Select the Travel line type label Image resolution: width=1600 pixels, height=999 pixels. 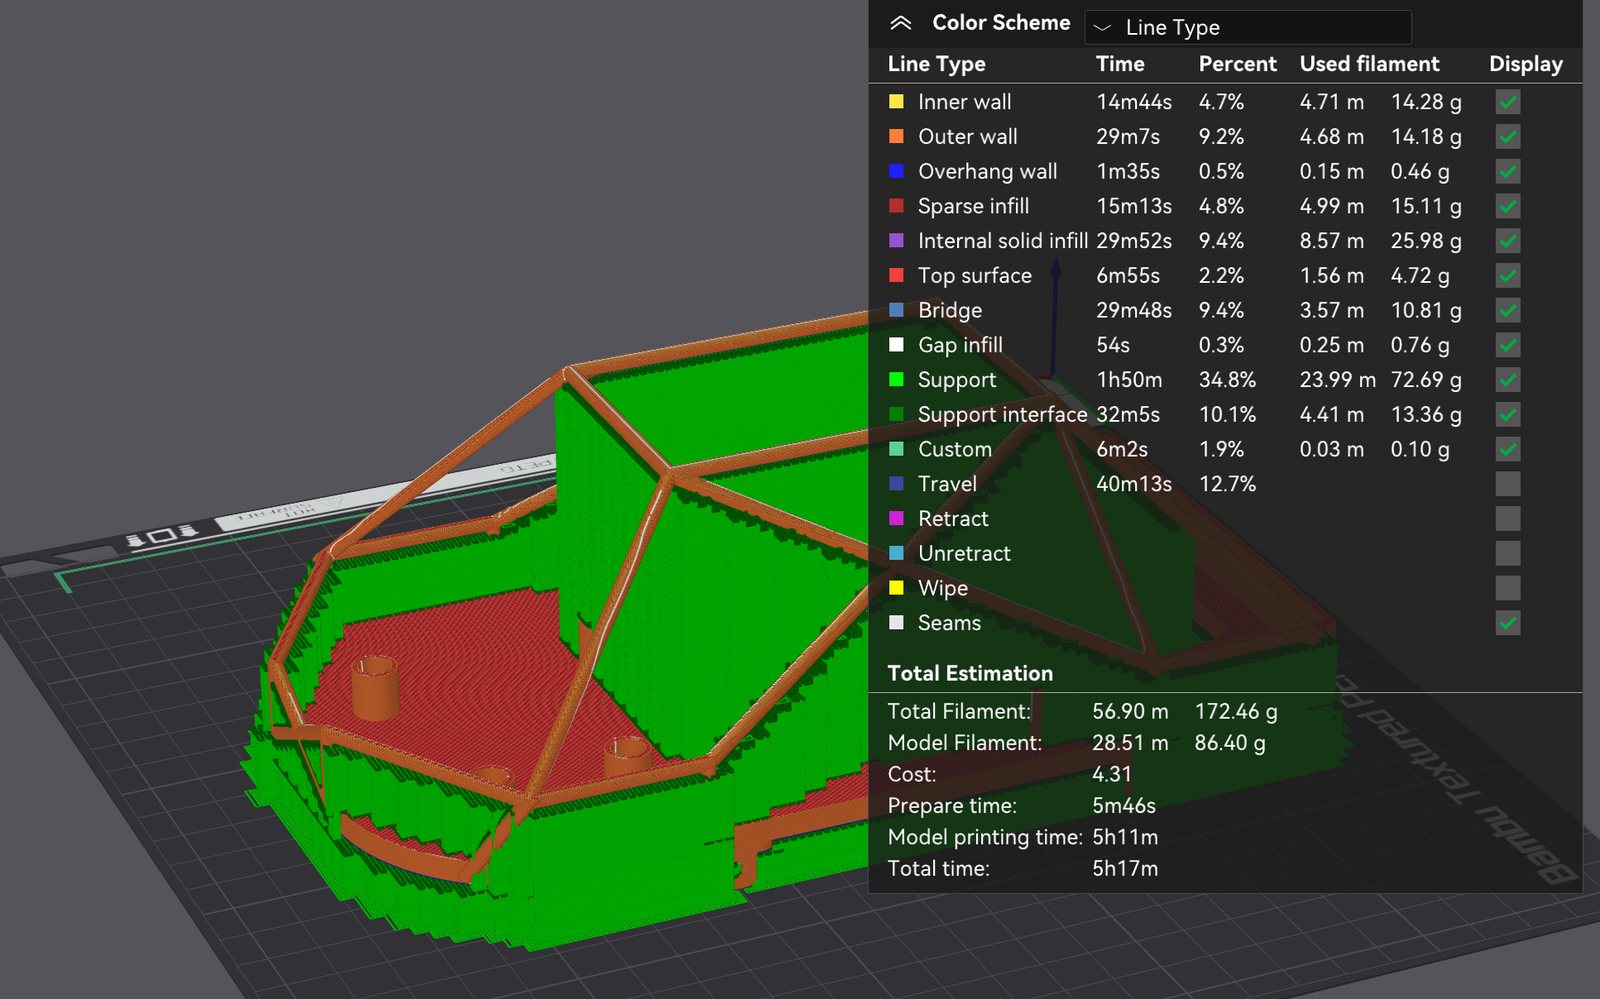[x=947, y=484]
